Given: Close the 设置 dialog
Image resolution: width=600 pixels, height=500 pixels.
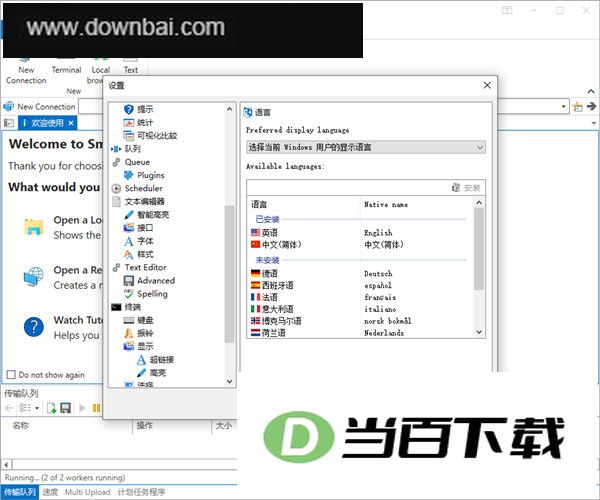Looking at the screenshot, I should point(487,85).
